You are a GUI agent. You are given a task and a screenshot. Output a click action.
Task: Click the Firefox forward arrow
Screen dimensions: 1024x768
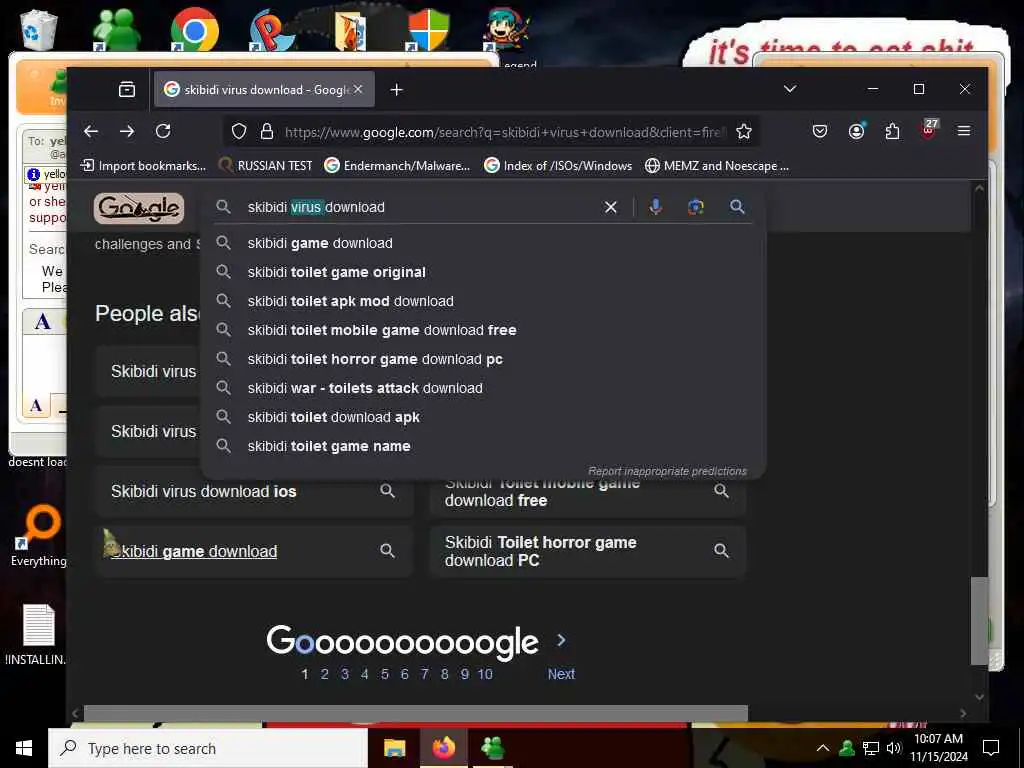(x=127, y=131)
